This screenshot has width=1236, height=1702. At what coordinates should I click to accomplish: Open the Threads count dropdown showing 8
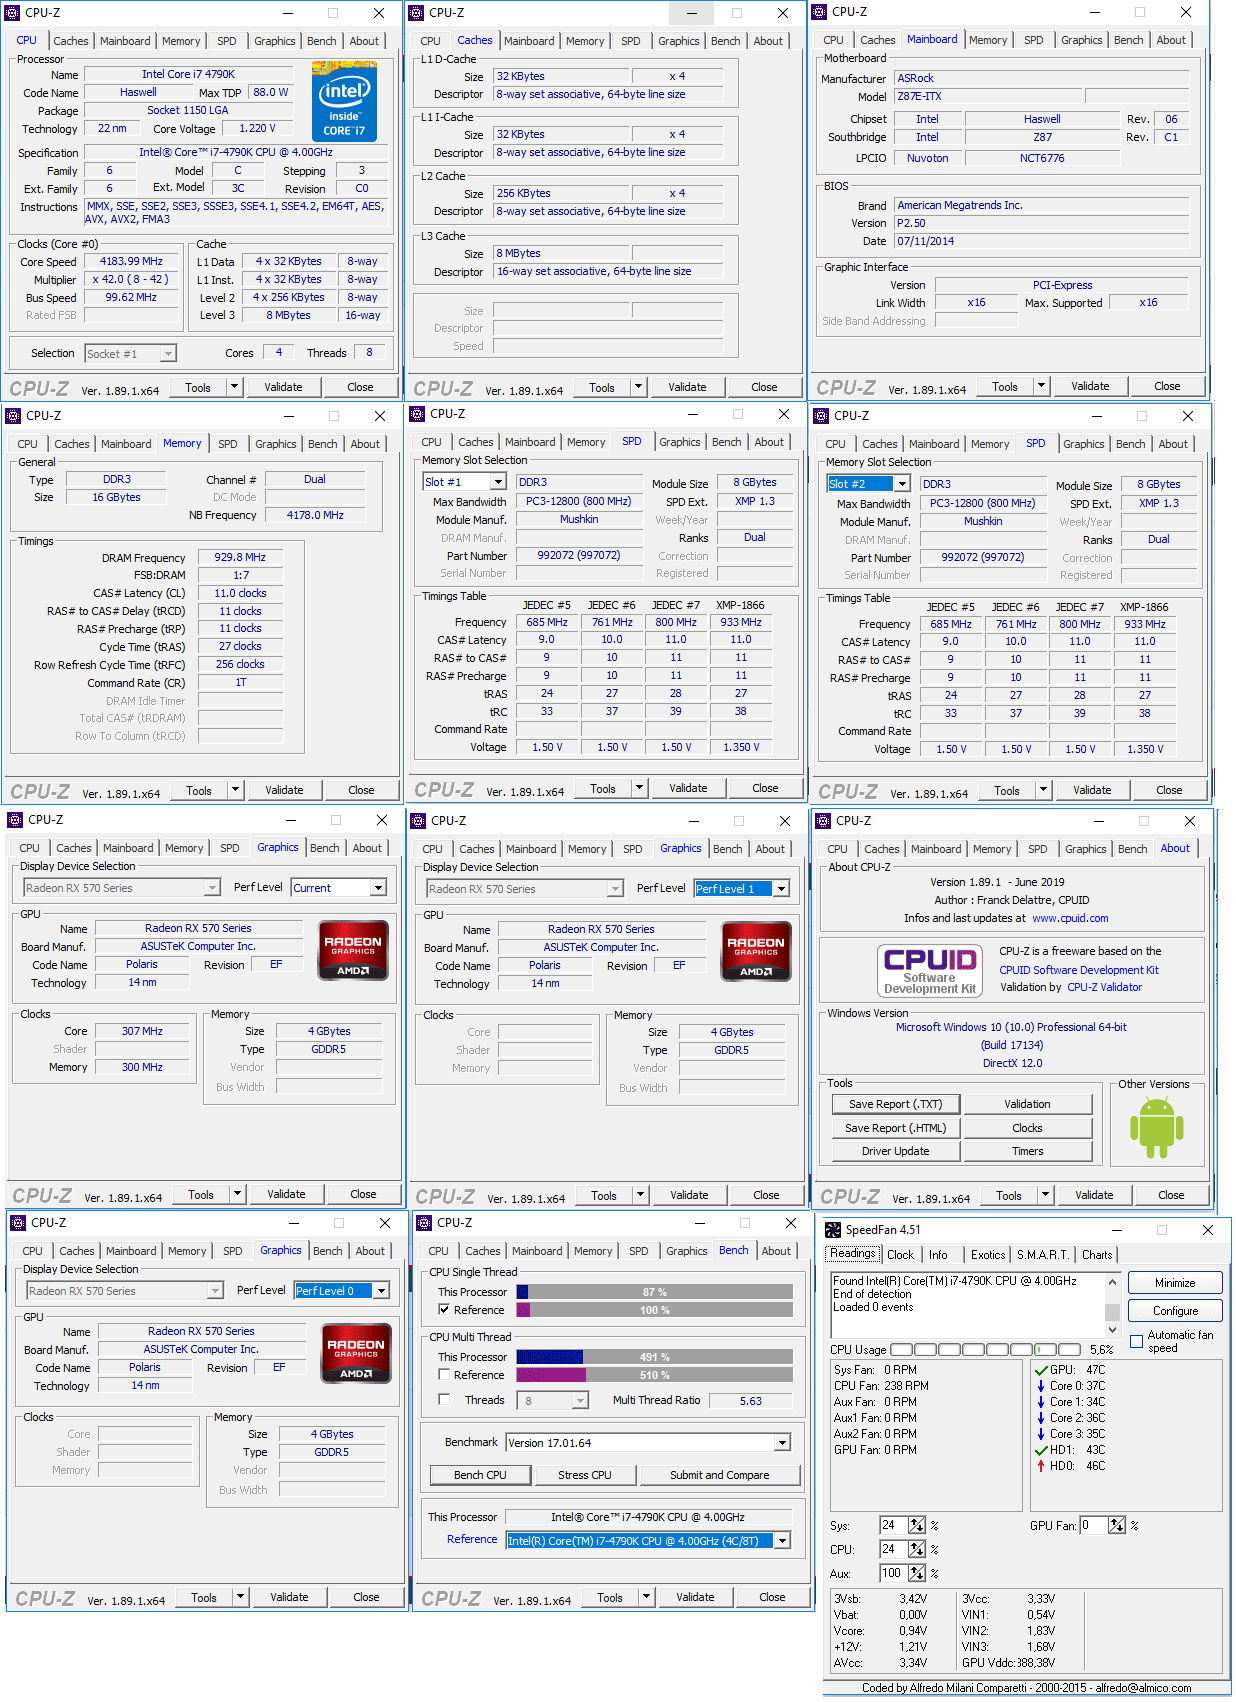pyautogui.click(x=580, y=1401)
